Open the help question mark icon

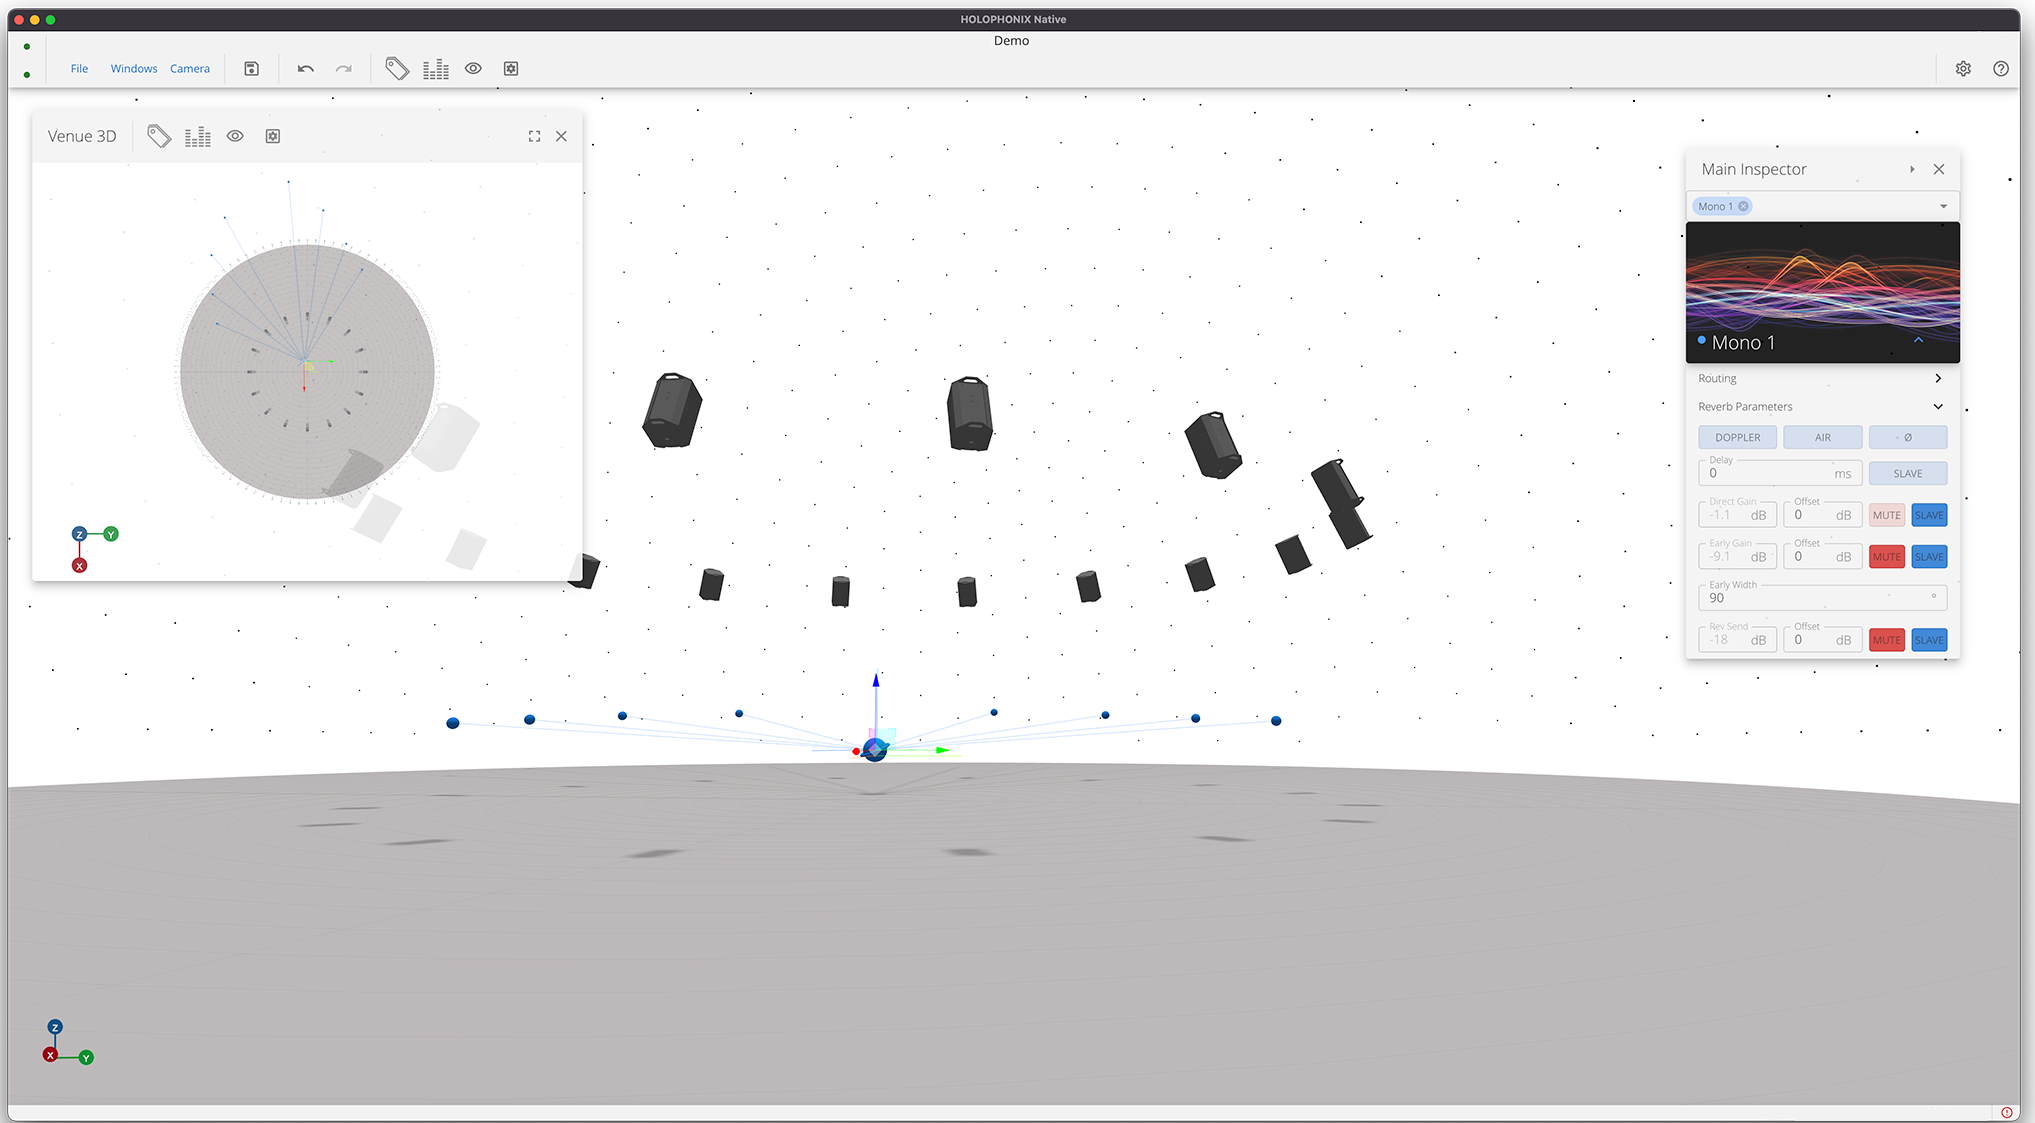click(x=2000, y=68)
